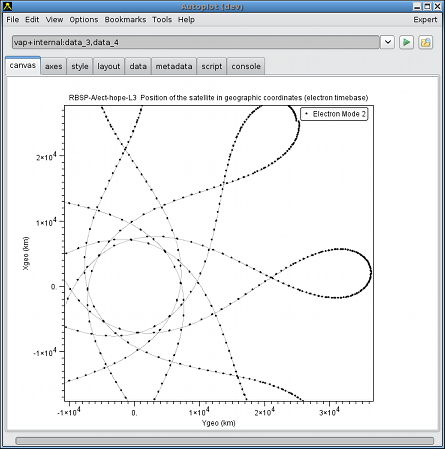445x449 pixels.
Task: Click the plot title RBSP-A/ect-hope-L3 text
Action: click(x=218, y=98)
